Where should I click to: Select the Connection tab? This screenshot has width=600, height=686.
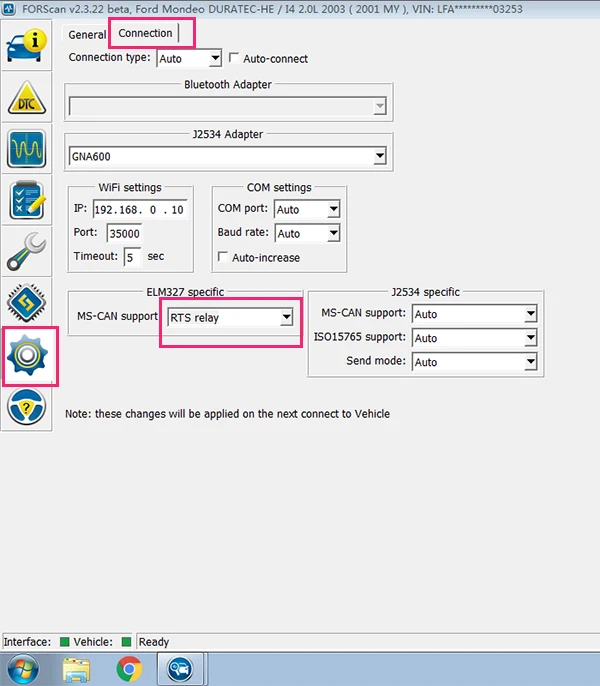(145, 33)
